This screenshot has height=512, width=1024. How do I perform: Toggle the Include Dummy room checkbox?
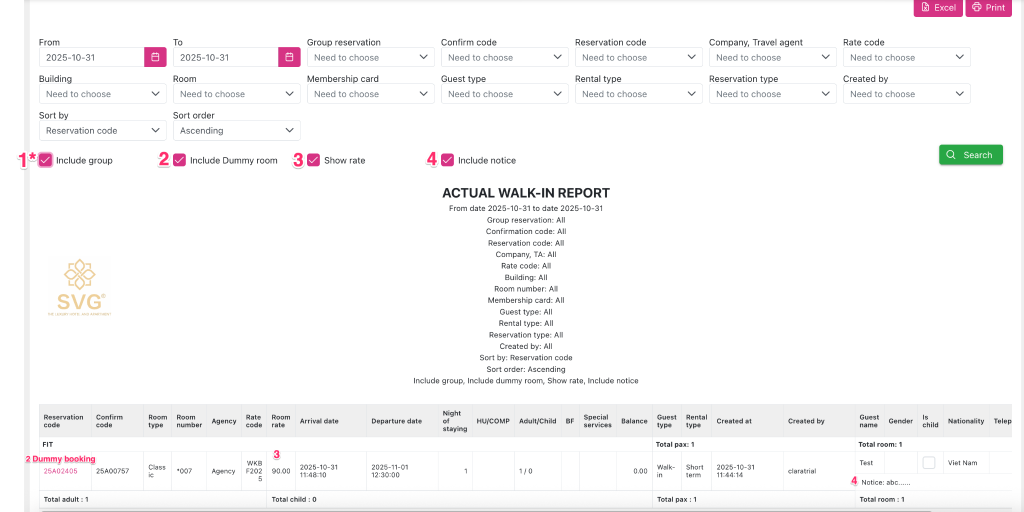coord(180,160)
